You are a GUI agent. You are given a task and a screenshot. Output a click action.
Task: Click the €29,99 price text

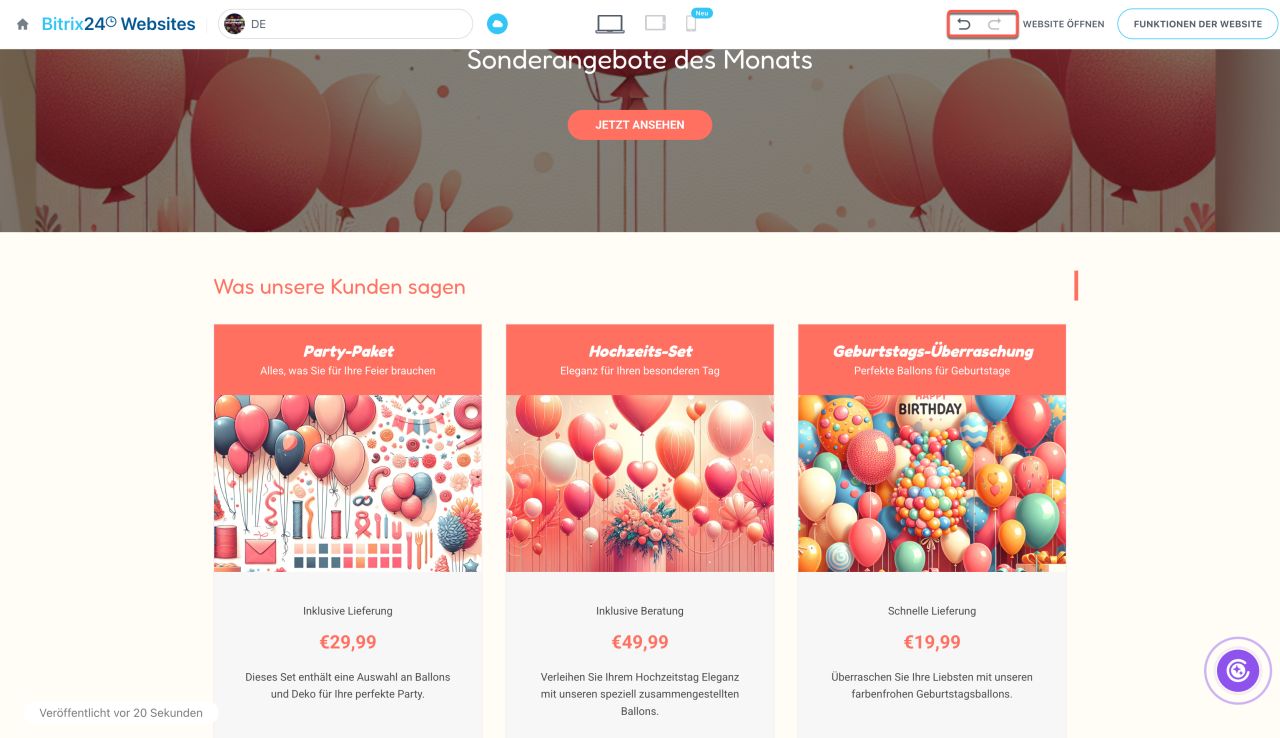click(348, 642)
